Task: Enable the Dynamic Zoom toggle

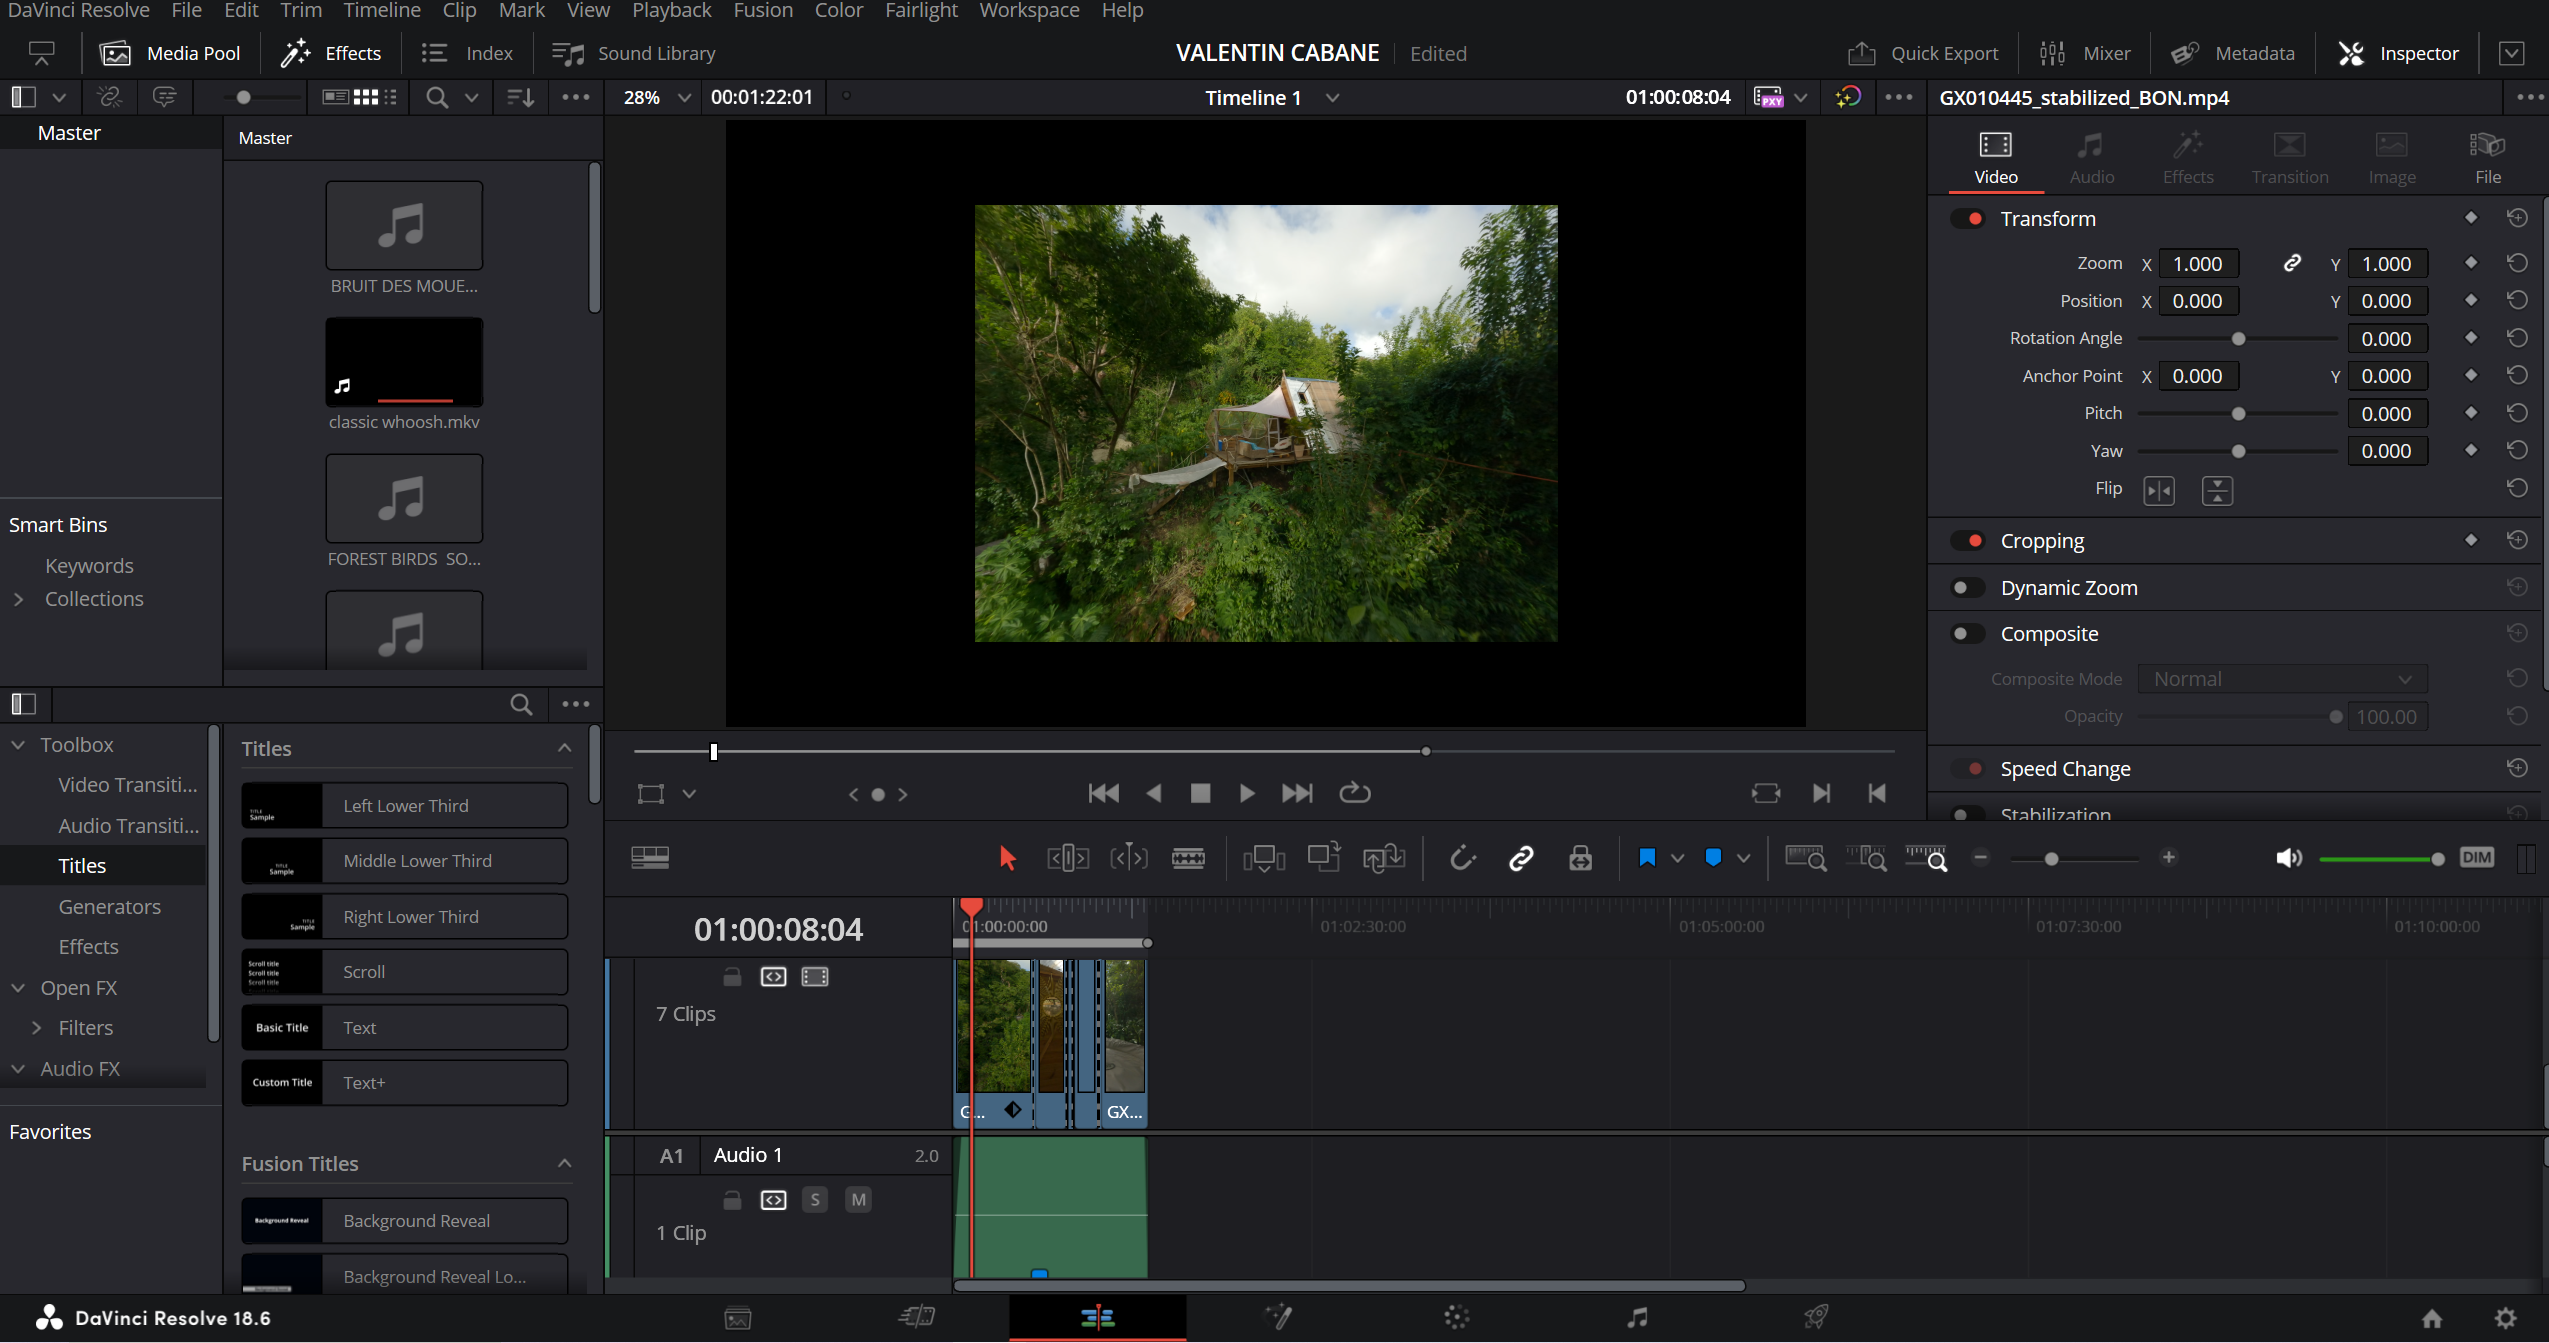Action: 1968,588
